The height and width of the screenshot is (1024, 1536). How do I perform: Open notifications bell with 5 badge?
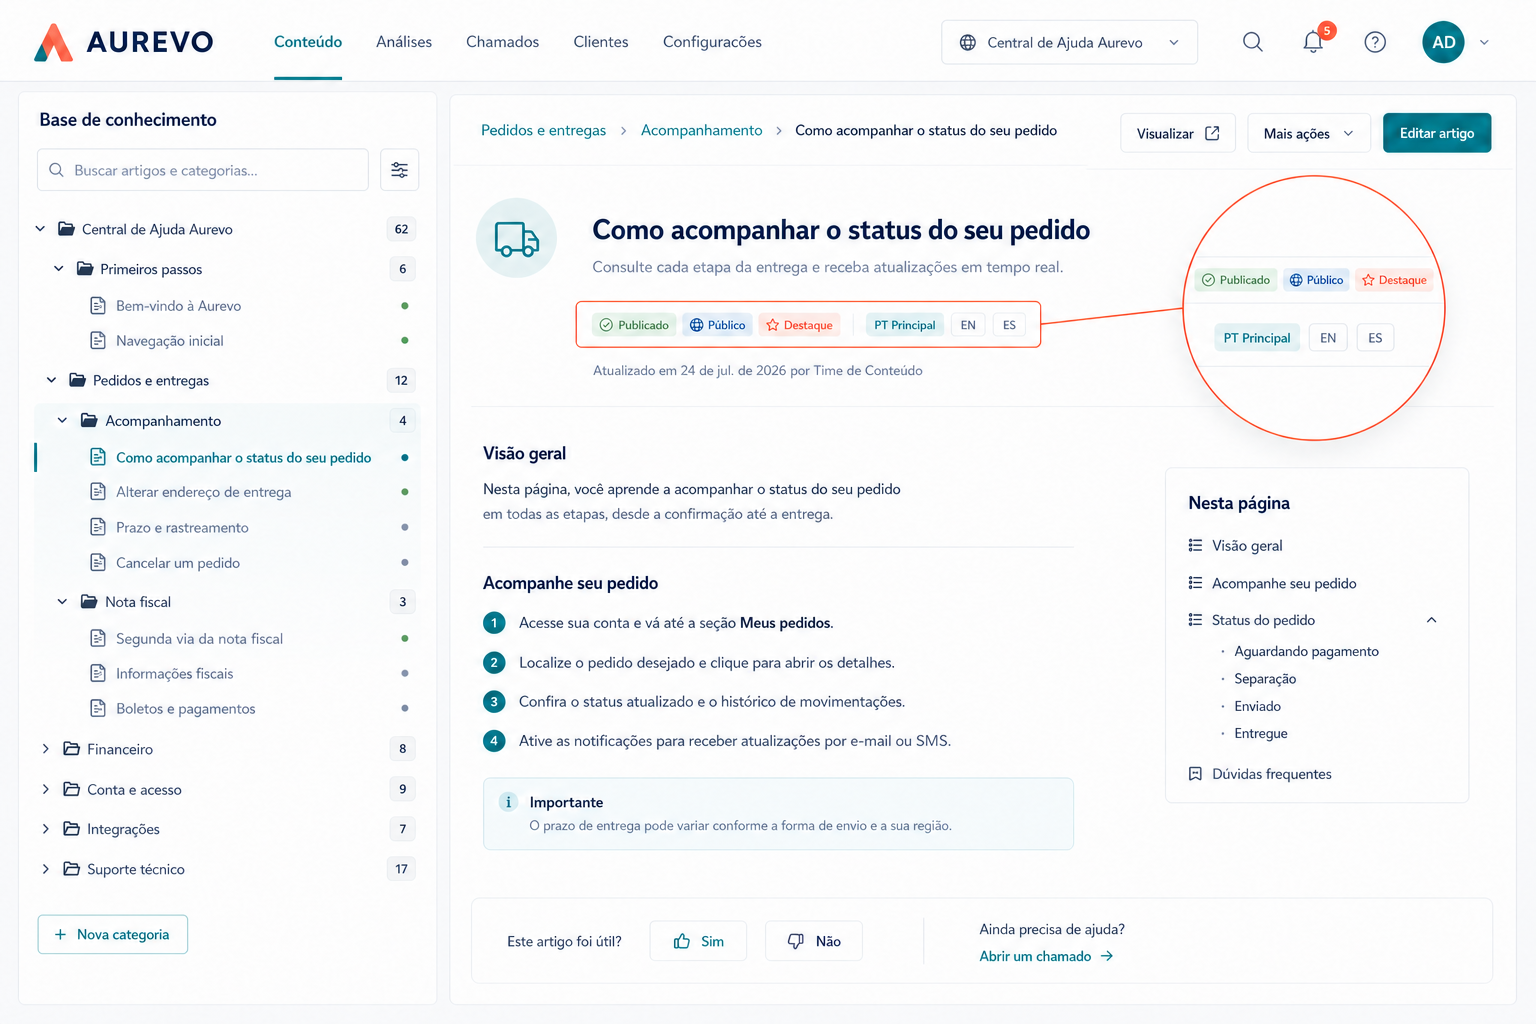point(1313,42)
